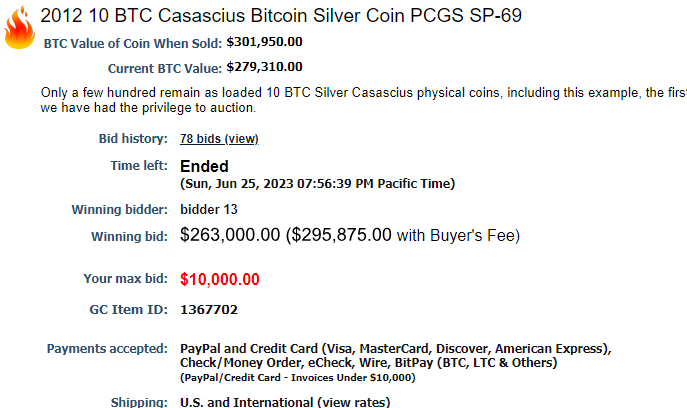Click the $295,875.00 buyer's fee total

(341, 235)
